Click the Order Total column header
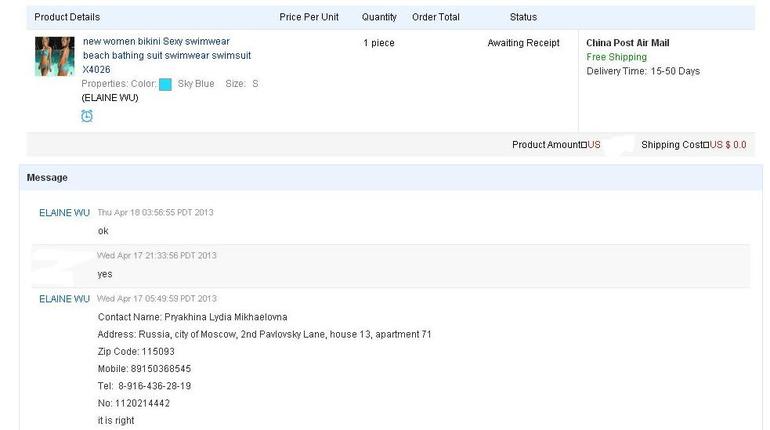Viewport: 770px width, 430px height. pyautogui.click(x=436, y=17)
